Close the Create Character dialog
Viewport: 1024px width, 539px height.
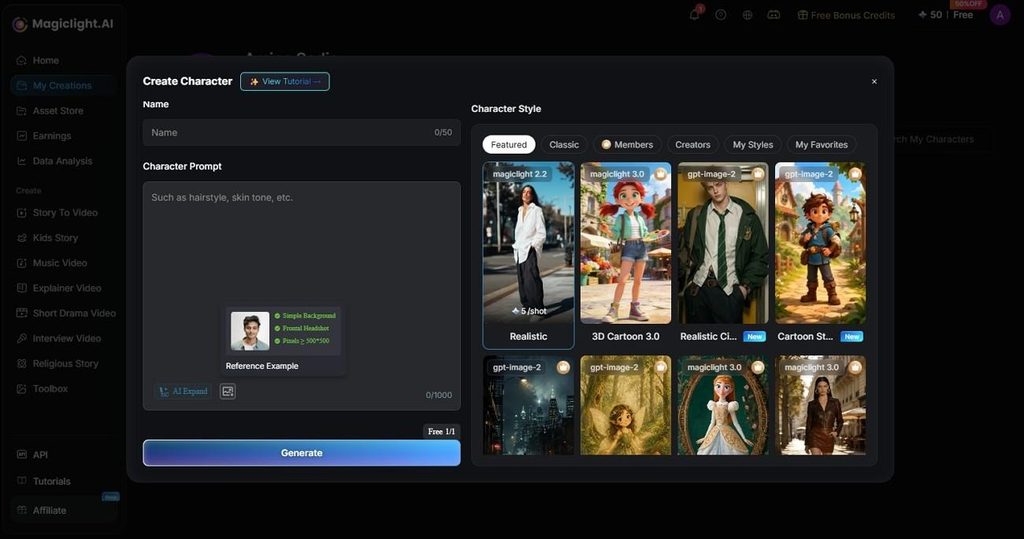click(874, 82)
